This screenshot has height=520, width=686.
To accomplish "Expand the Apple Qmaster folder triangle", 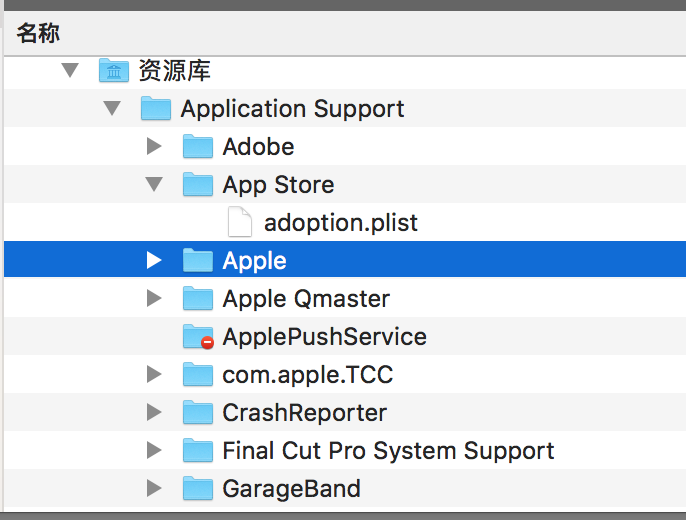I will (x=154, y=298).
